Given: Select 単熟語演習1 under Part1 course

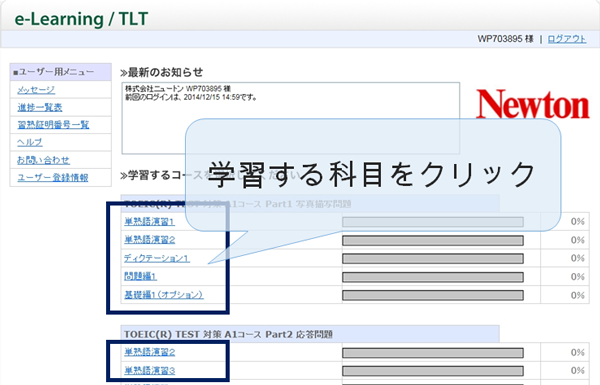Looking at the screenshot, I should tap(150, 222).
